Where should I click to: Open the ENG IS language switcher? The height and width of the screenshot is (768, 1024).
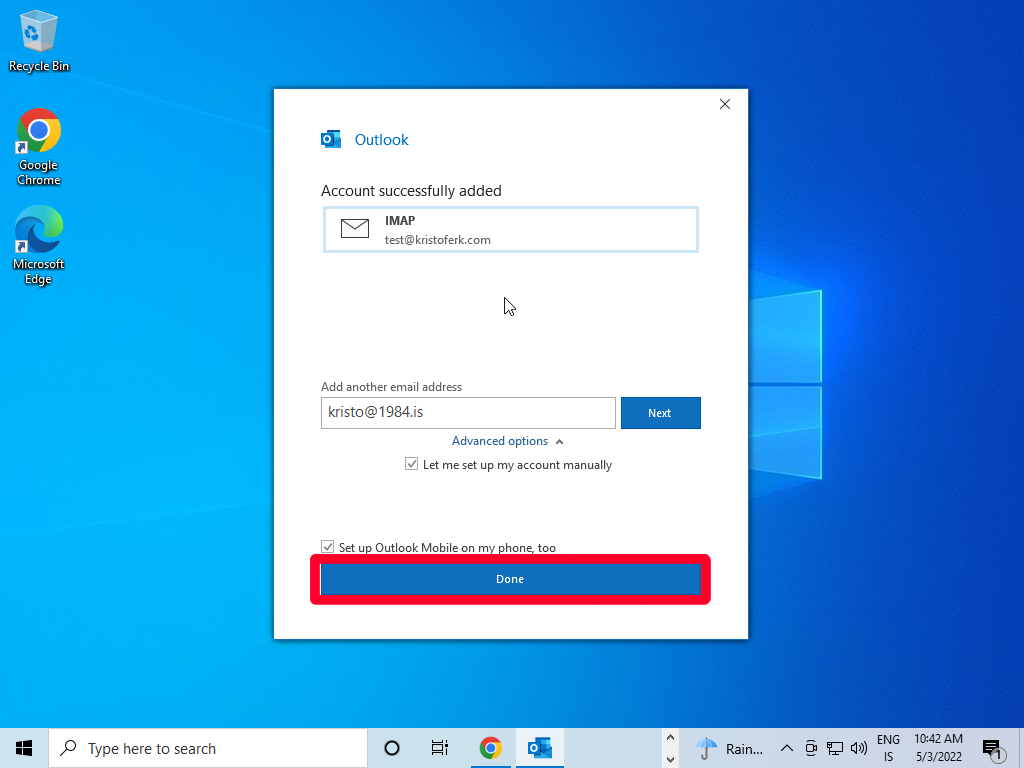[x=888, y=748]
